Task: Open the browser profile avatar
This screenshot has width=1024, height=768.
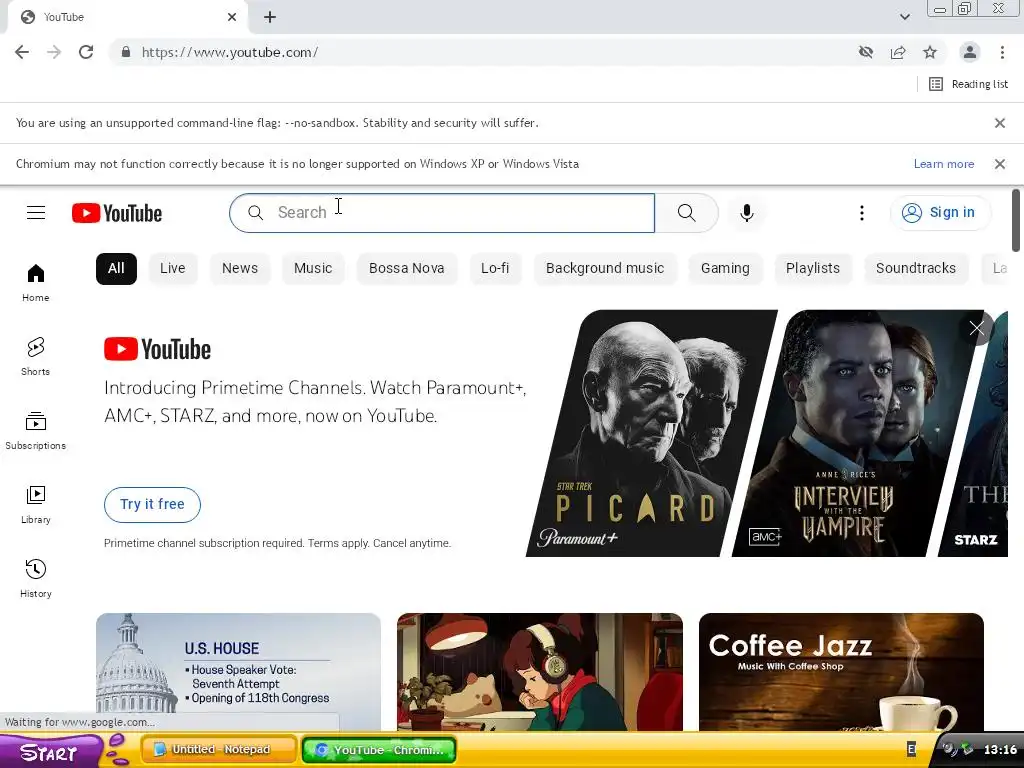Action: coord(970,52)
